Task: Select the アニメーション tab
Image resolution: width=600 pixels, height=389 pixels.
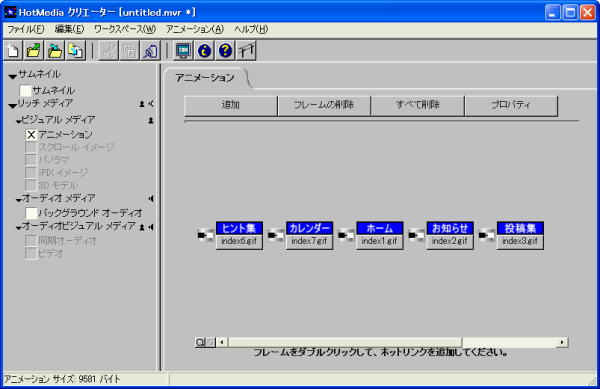Action: (205, 78)
